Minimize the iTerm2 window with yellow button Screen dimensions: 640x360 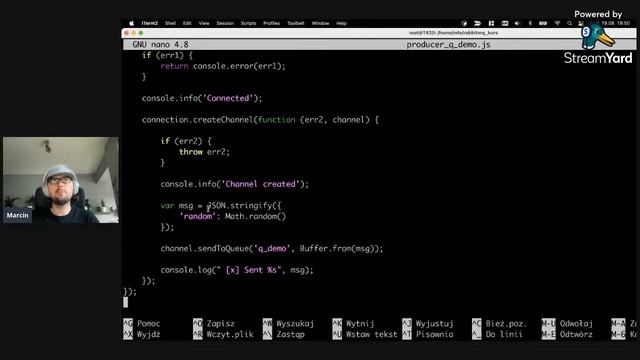pyautogui.click(x=134, y=33)
